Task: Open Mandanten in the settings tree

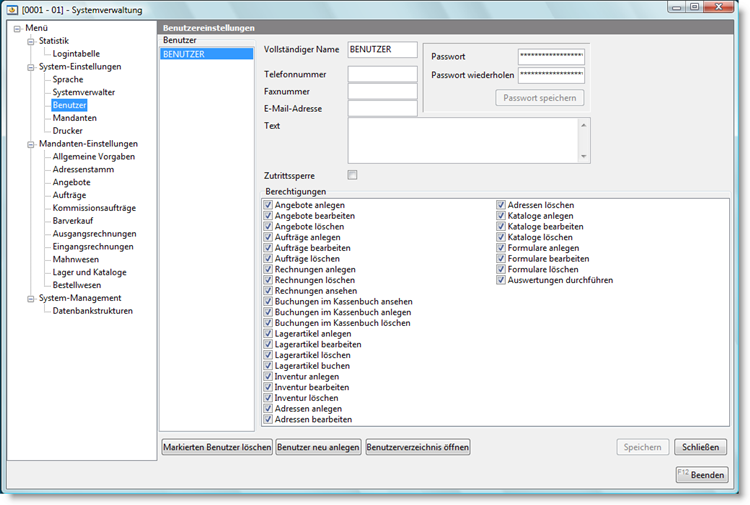Action: (74, 118)
